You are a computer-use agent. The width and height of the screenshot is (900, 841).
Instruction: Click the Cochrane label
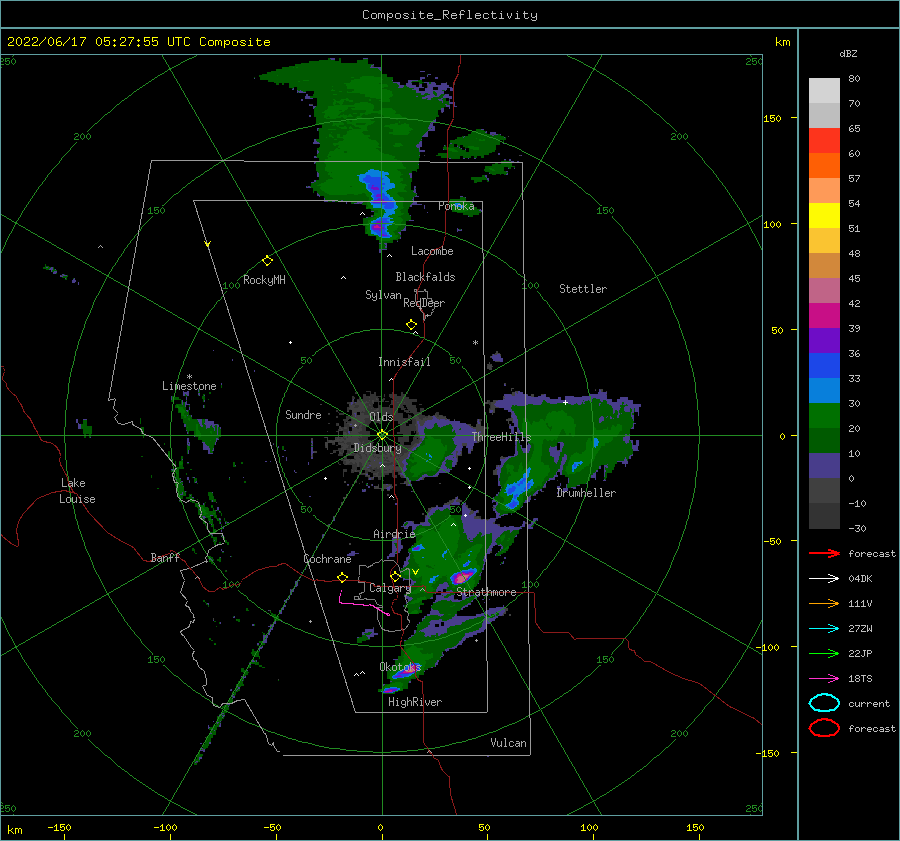[x=327, y=559]
